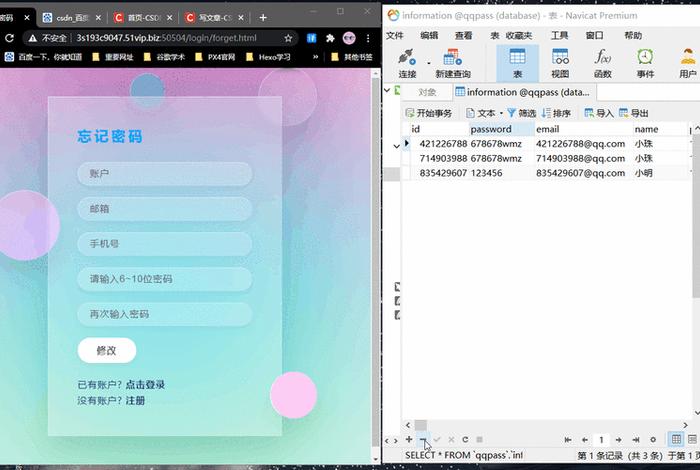Click the 筛选 (Filter) tool
This screenshot has height=470, width=700.
point(521,113)
